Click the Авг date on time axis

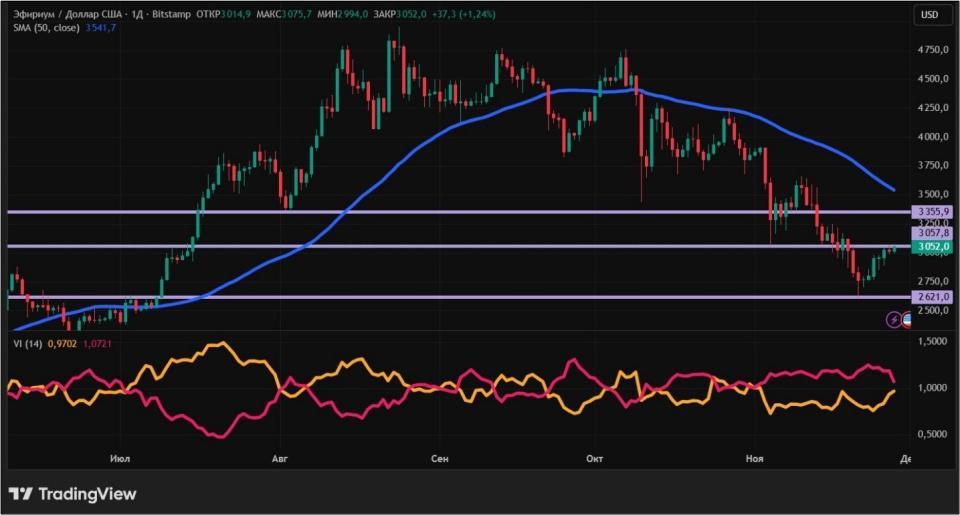click(x=280, y=459)
